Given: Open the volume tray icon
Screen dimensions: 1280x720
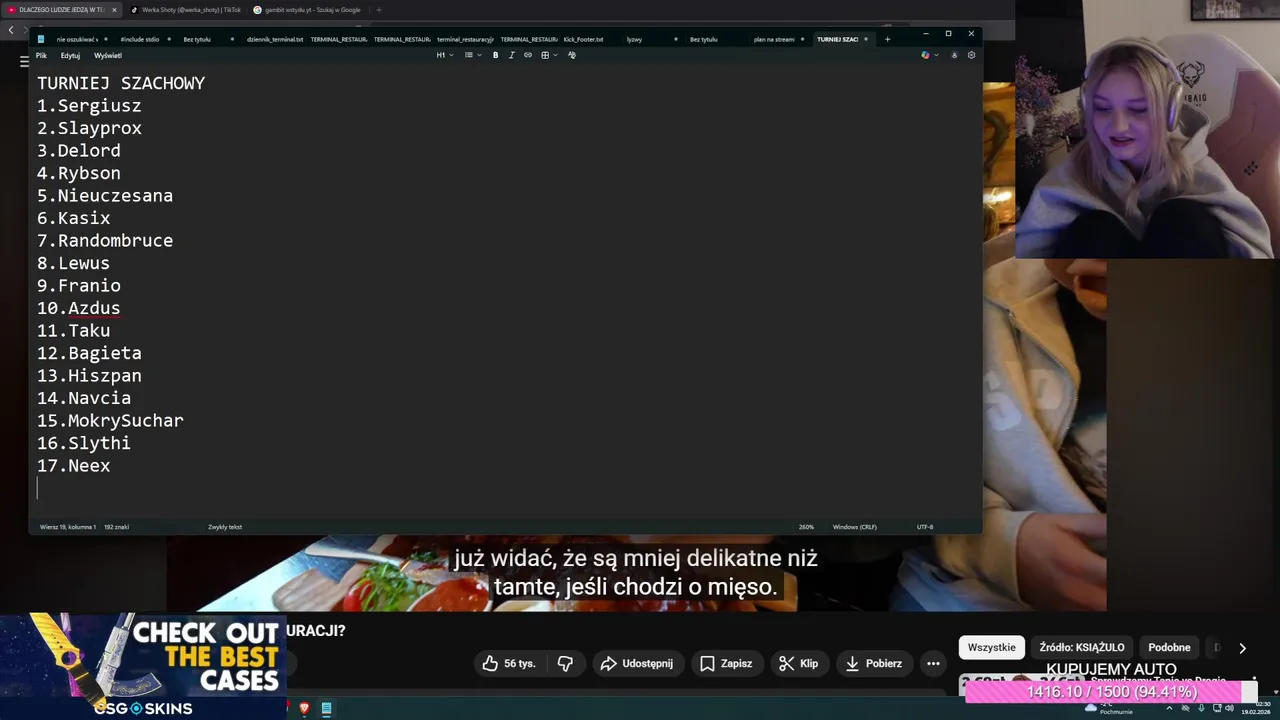Looking at the screenshot, I should coord(1230,708).
